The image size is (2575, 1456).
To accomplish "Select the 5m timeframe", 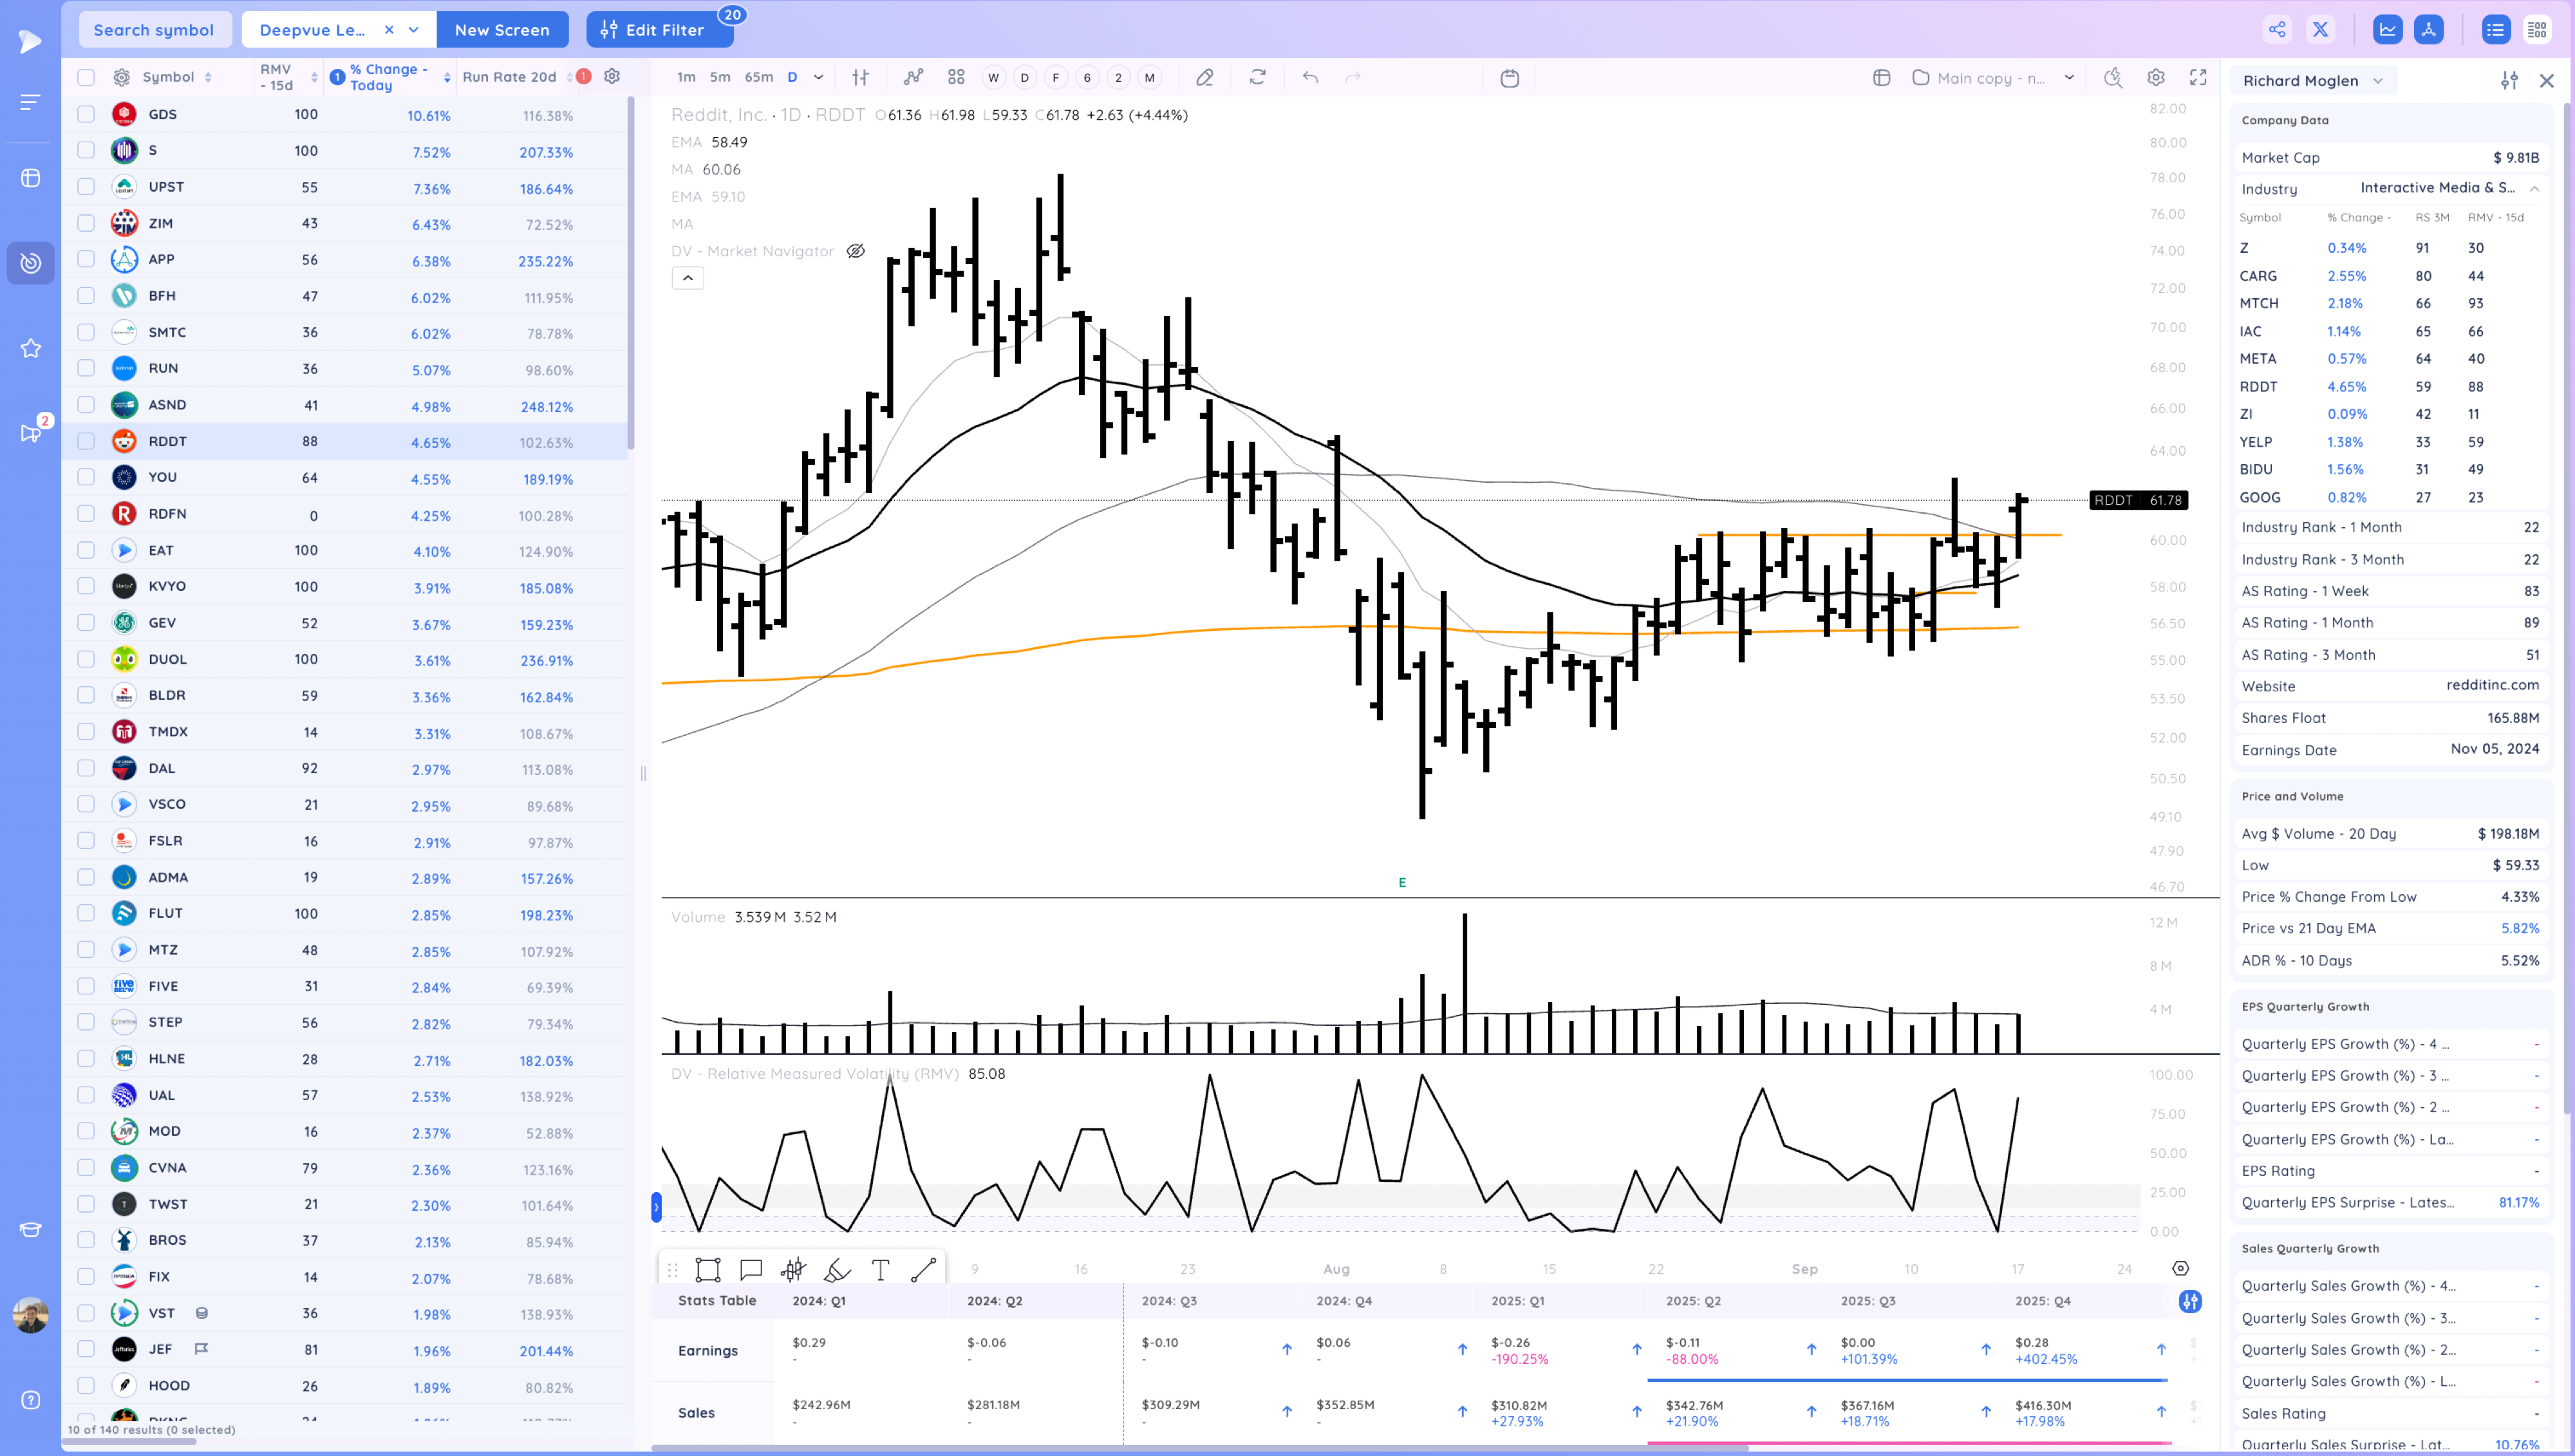I will pyautogui.click(x=719, y=77).
